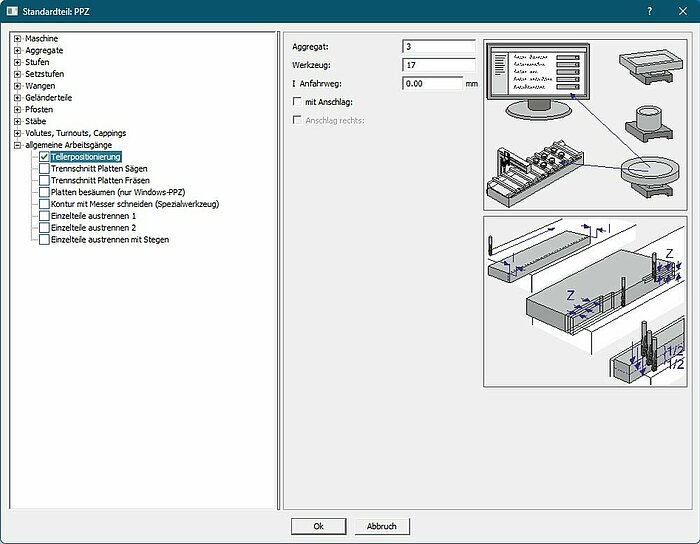This screenshot has height=544, width=700.
Task: Select allgemeine Arbeitsgänge label
Action: [x=68, y=145]
